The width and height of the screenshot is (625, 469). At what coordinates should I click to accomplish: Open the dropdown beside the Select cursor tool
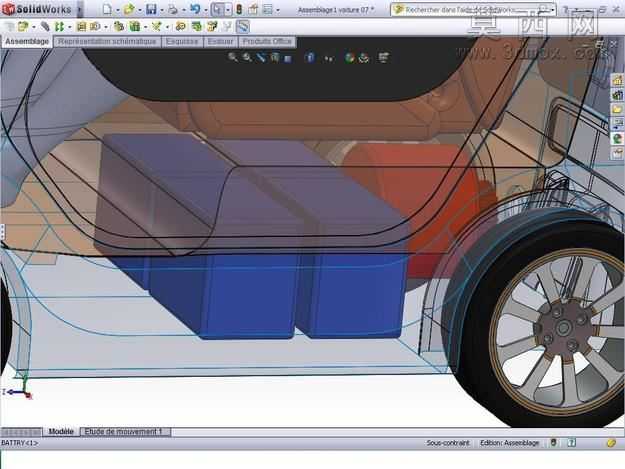[228, 10]
